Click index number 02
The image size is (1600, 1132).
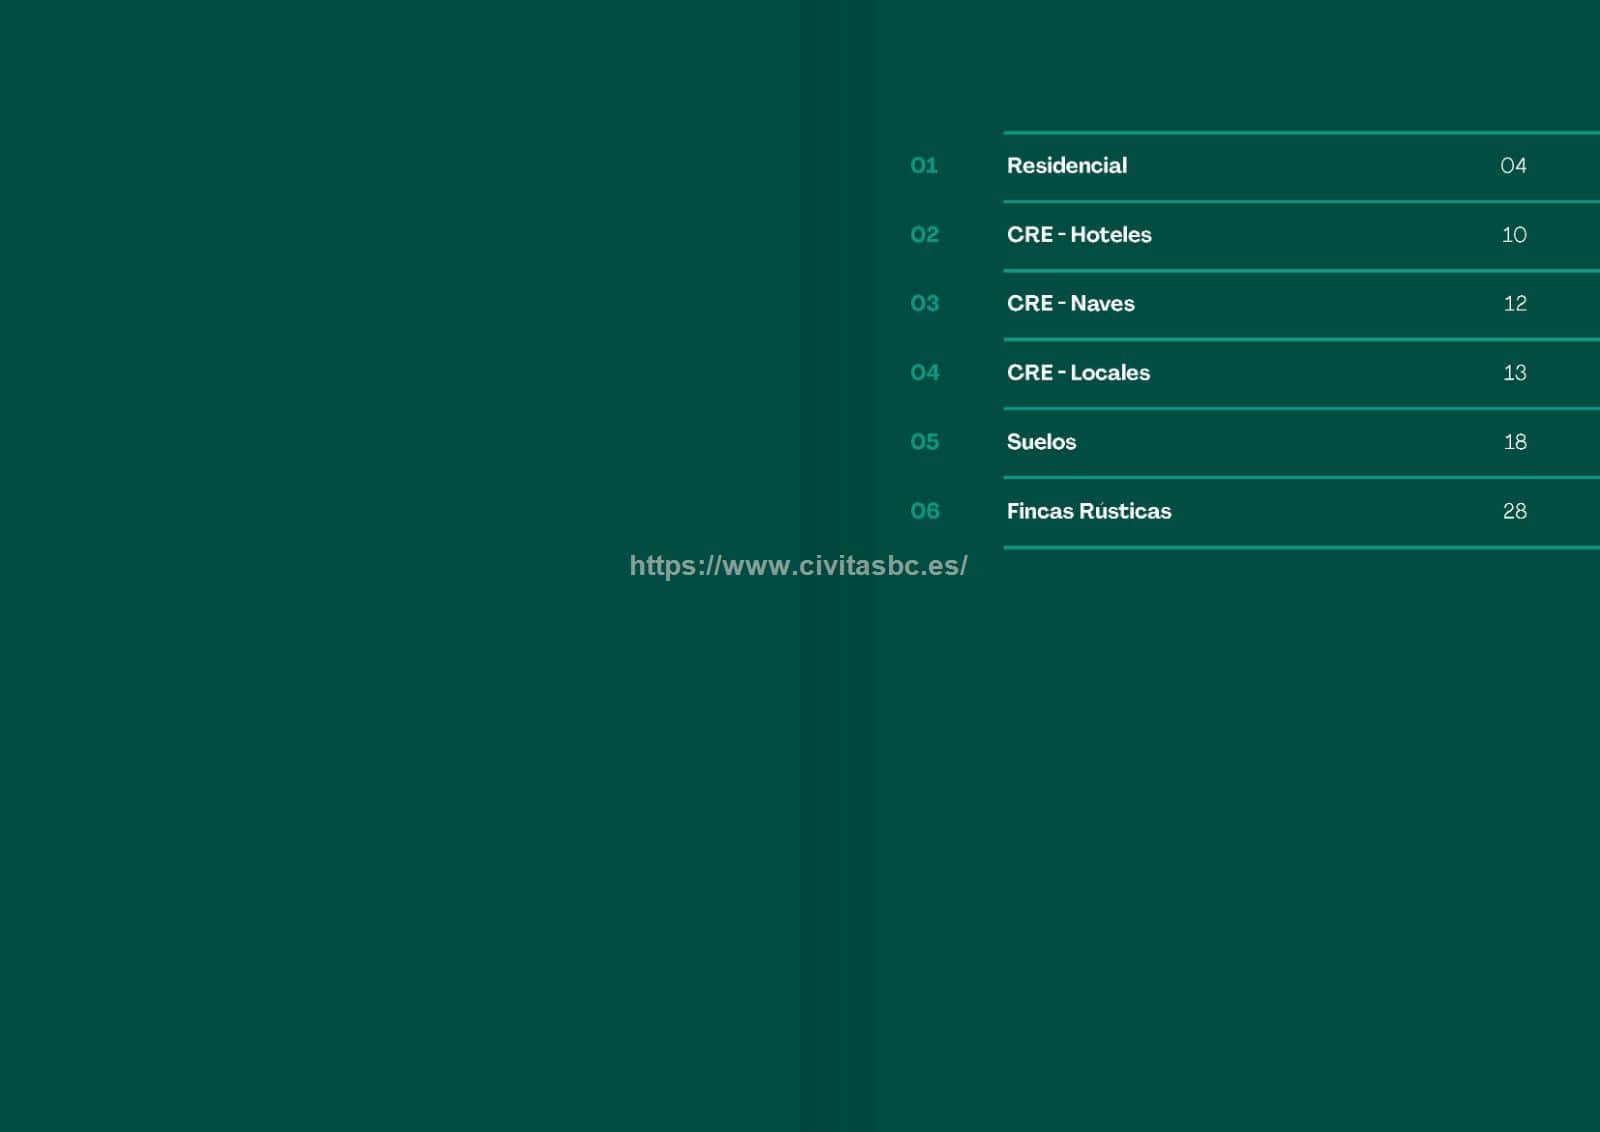924,235
